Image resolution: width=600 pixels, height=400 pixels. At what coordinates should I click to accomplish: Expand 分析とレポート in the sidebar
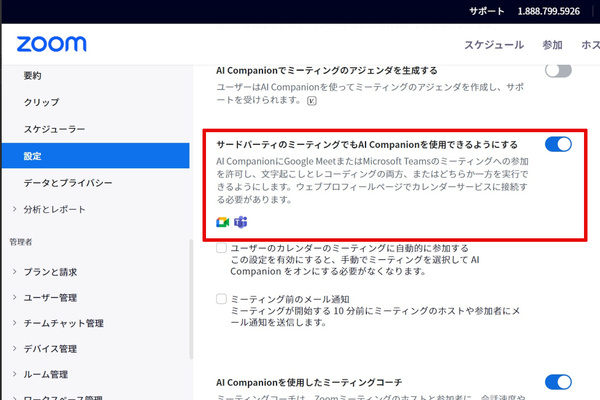(15, 209)
